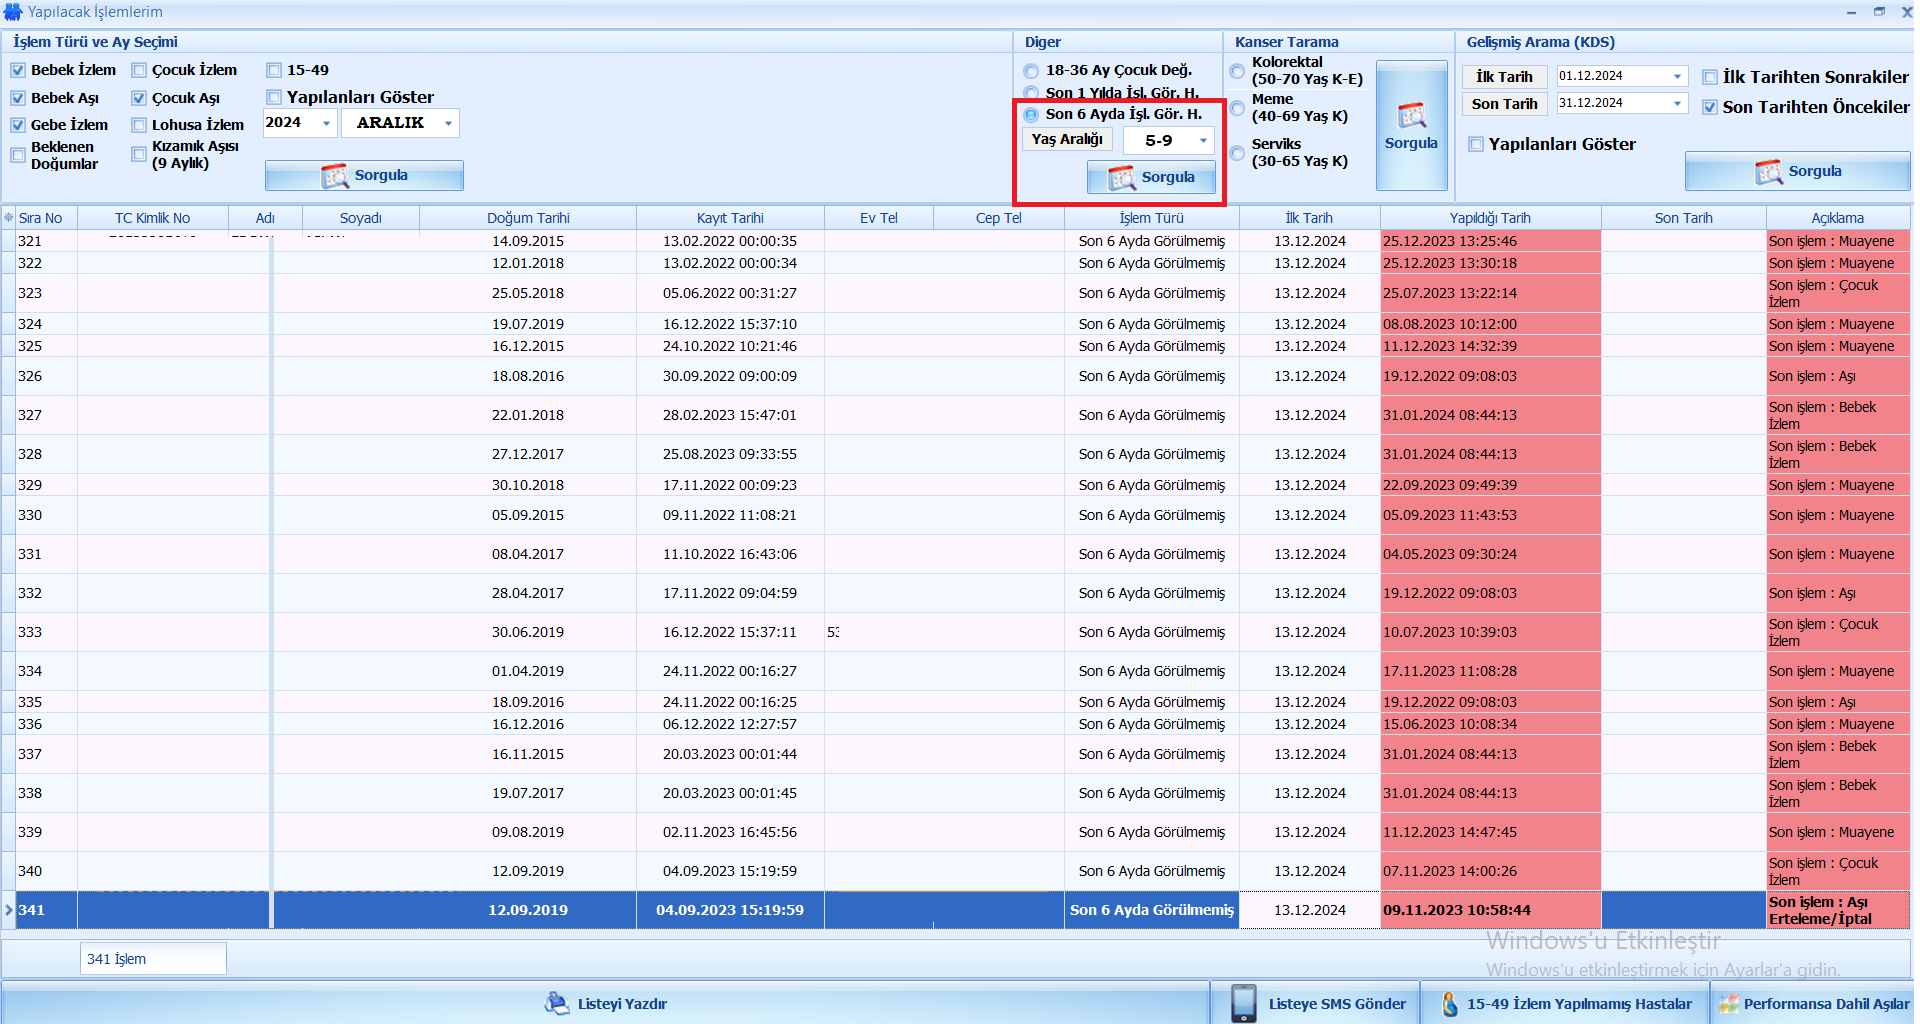
Task: Click calendar icon on İşlem Türü Sorgula button
Action: pos(335,176)
